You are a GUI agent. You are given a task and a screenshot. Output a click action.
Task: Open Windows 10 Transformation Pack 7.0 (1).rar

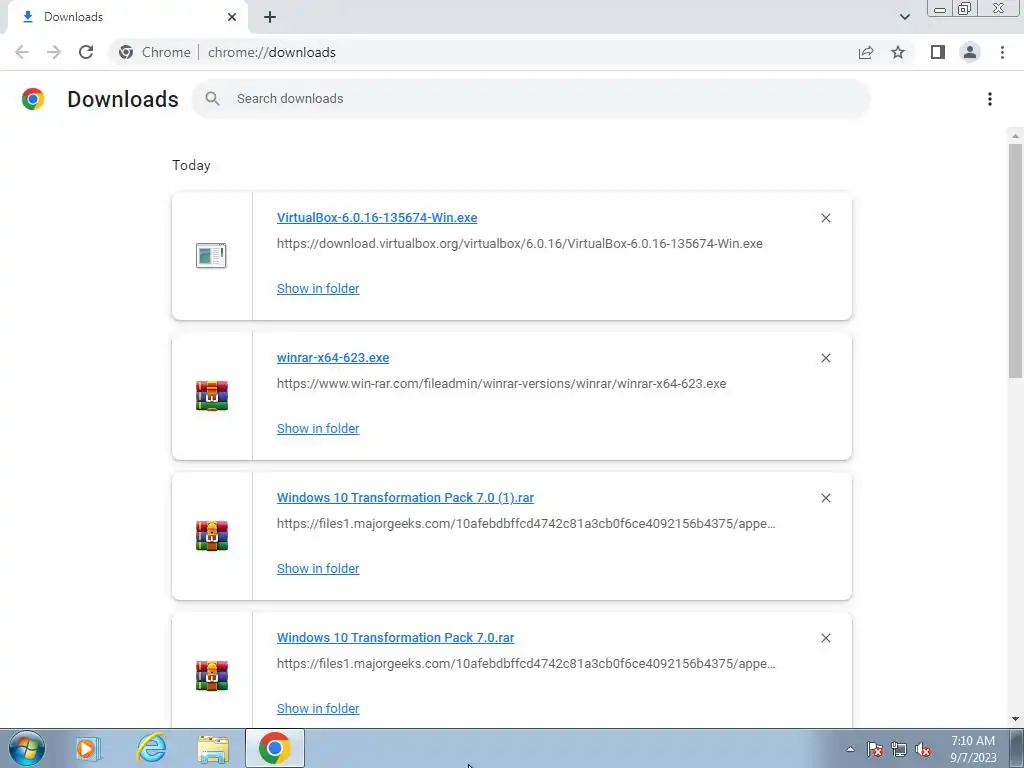point(406,498)
